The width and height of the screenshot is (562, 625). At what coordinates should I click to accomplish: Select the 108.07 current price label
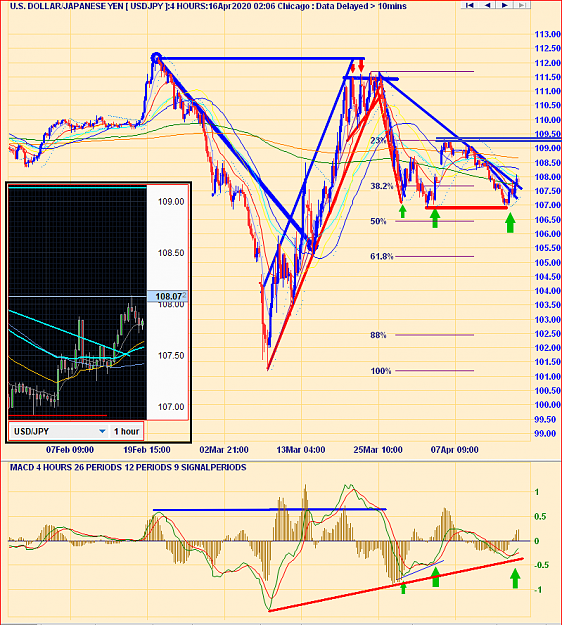coord(167,297)
